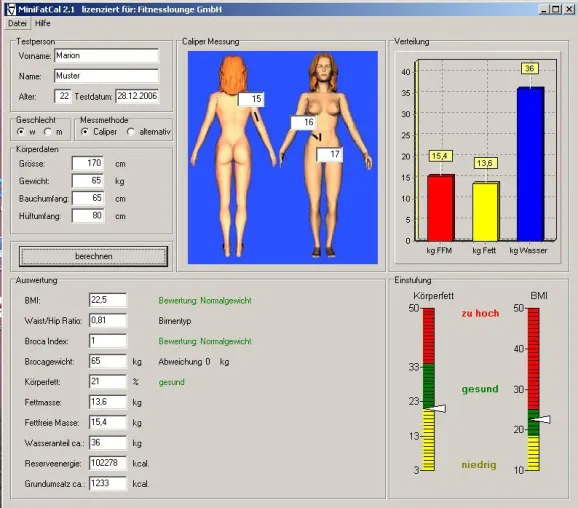
Task: Click the berechnen button
Action: [93, 256]
